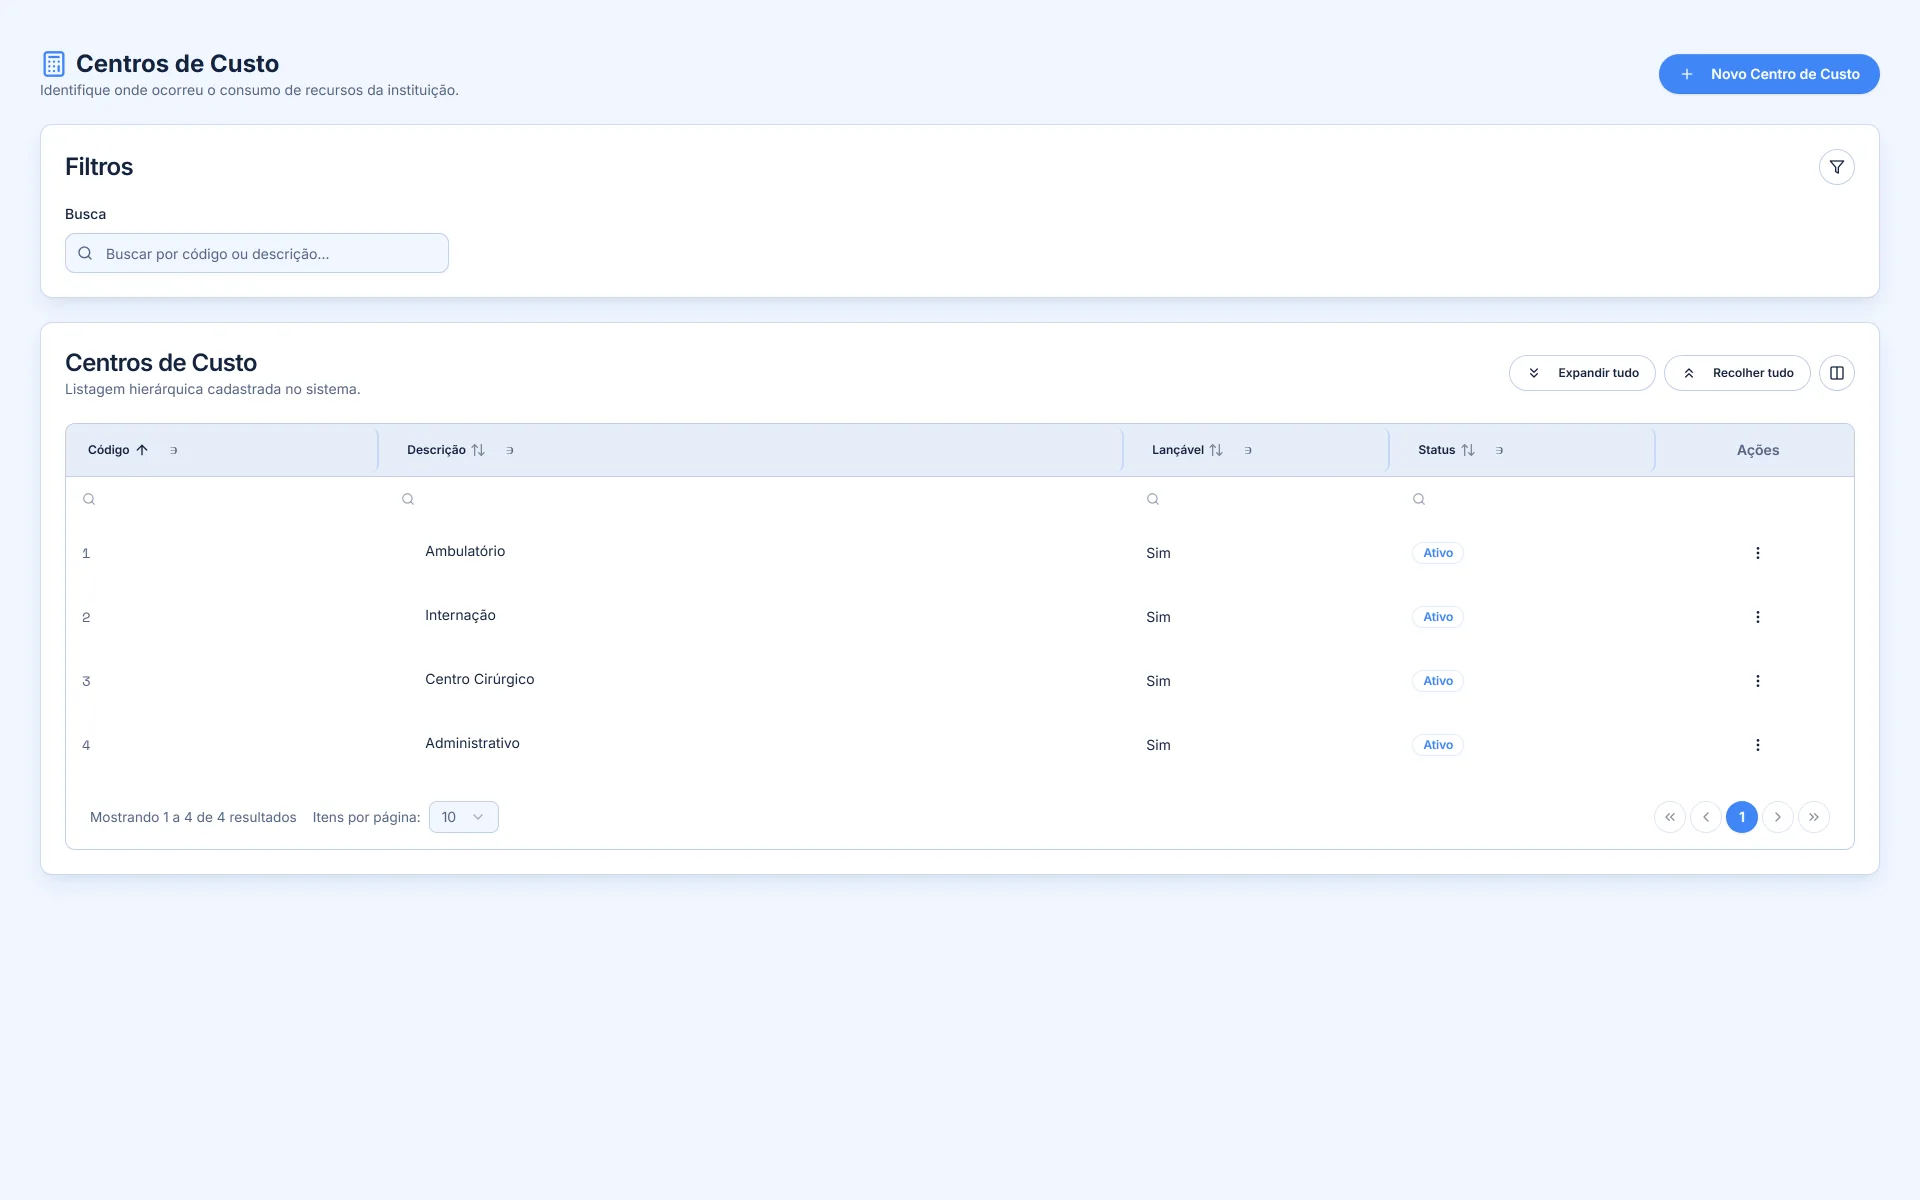
Task: Click the Centro Cirúrgico description cell
Action: [x=479, y=679]
